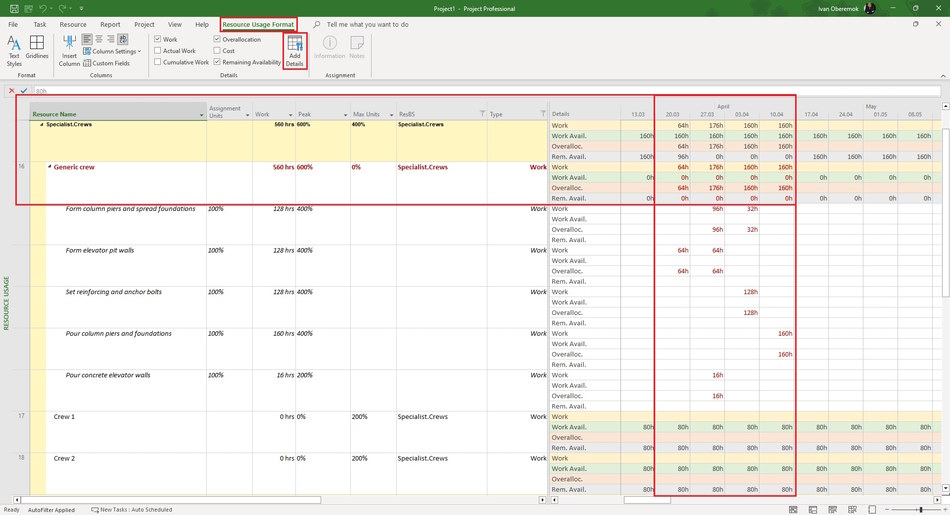Open the Help tab
The height and width of the screenshot is (515, 950).
point(202,24)
